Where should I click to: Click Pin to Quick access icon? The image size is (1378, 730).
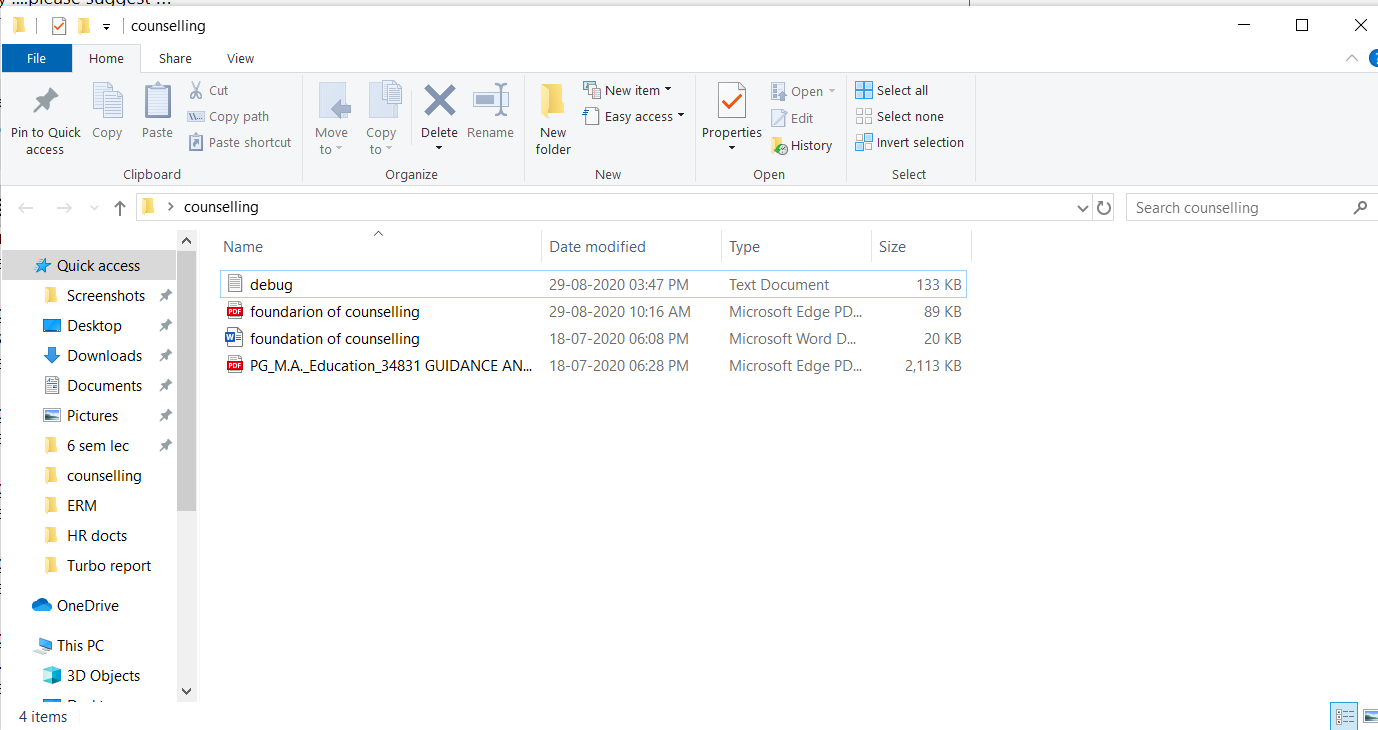pyautogui.click(x=45, y=102)
